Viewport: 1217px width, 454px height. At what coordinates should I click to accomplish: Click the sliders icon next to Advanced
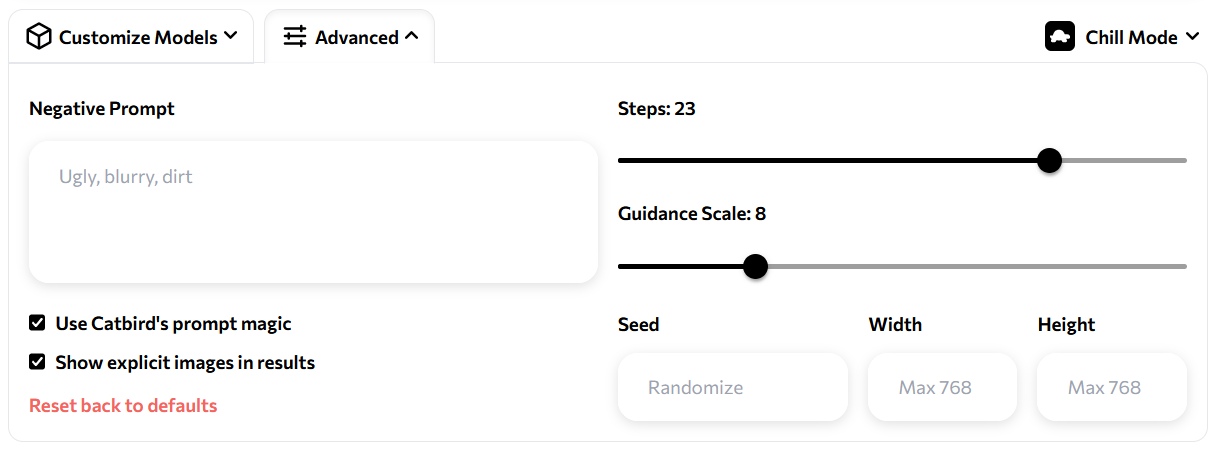click(295, 37)
